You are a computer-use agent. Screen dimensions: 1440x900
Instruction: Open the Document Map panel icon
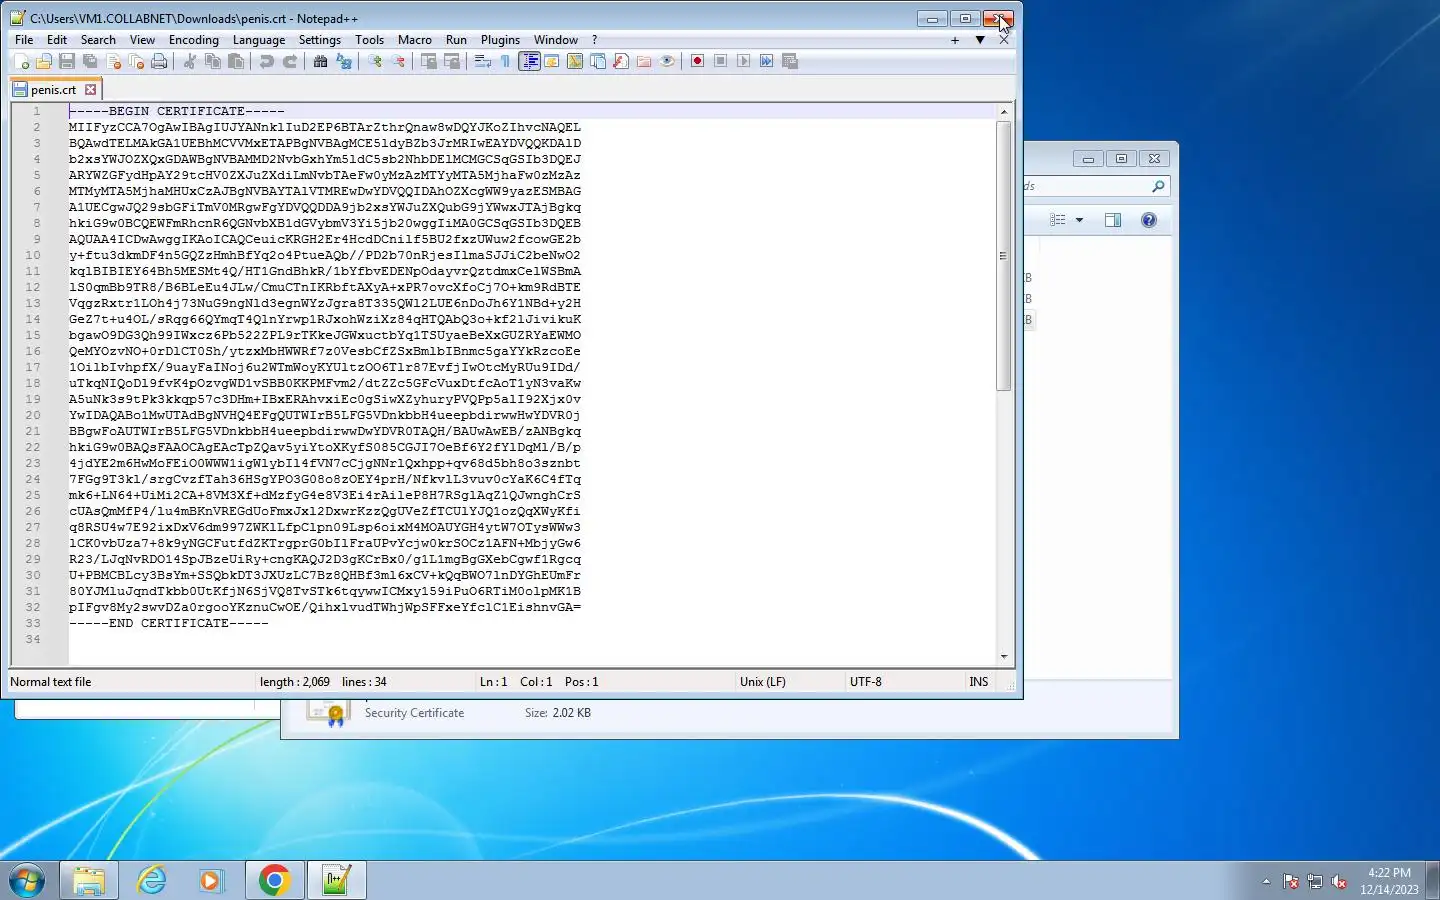click(x=575, y=61)
